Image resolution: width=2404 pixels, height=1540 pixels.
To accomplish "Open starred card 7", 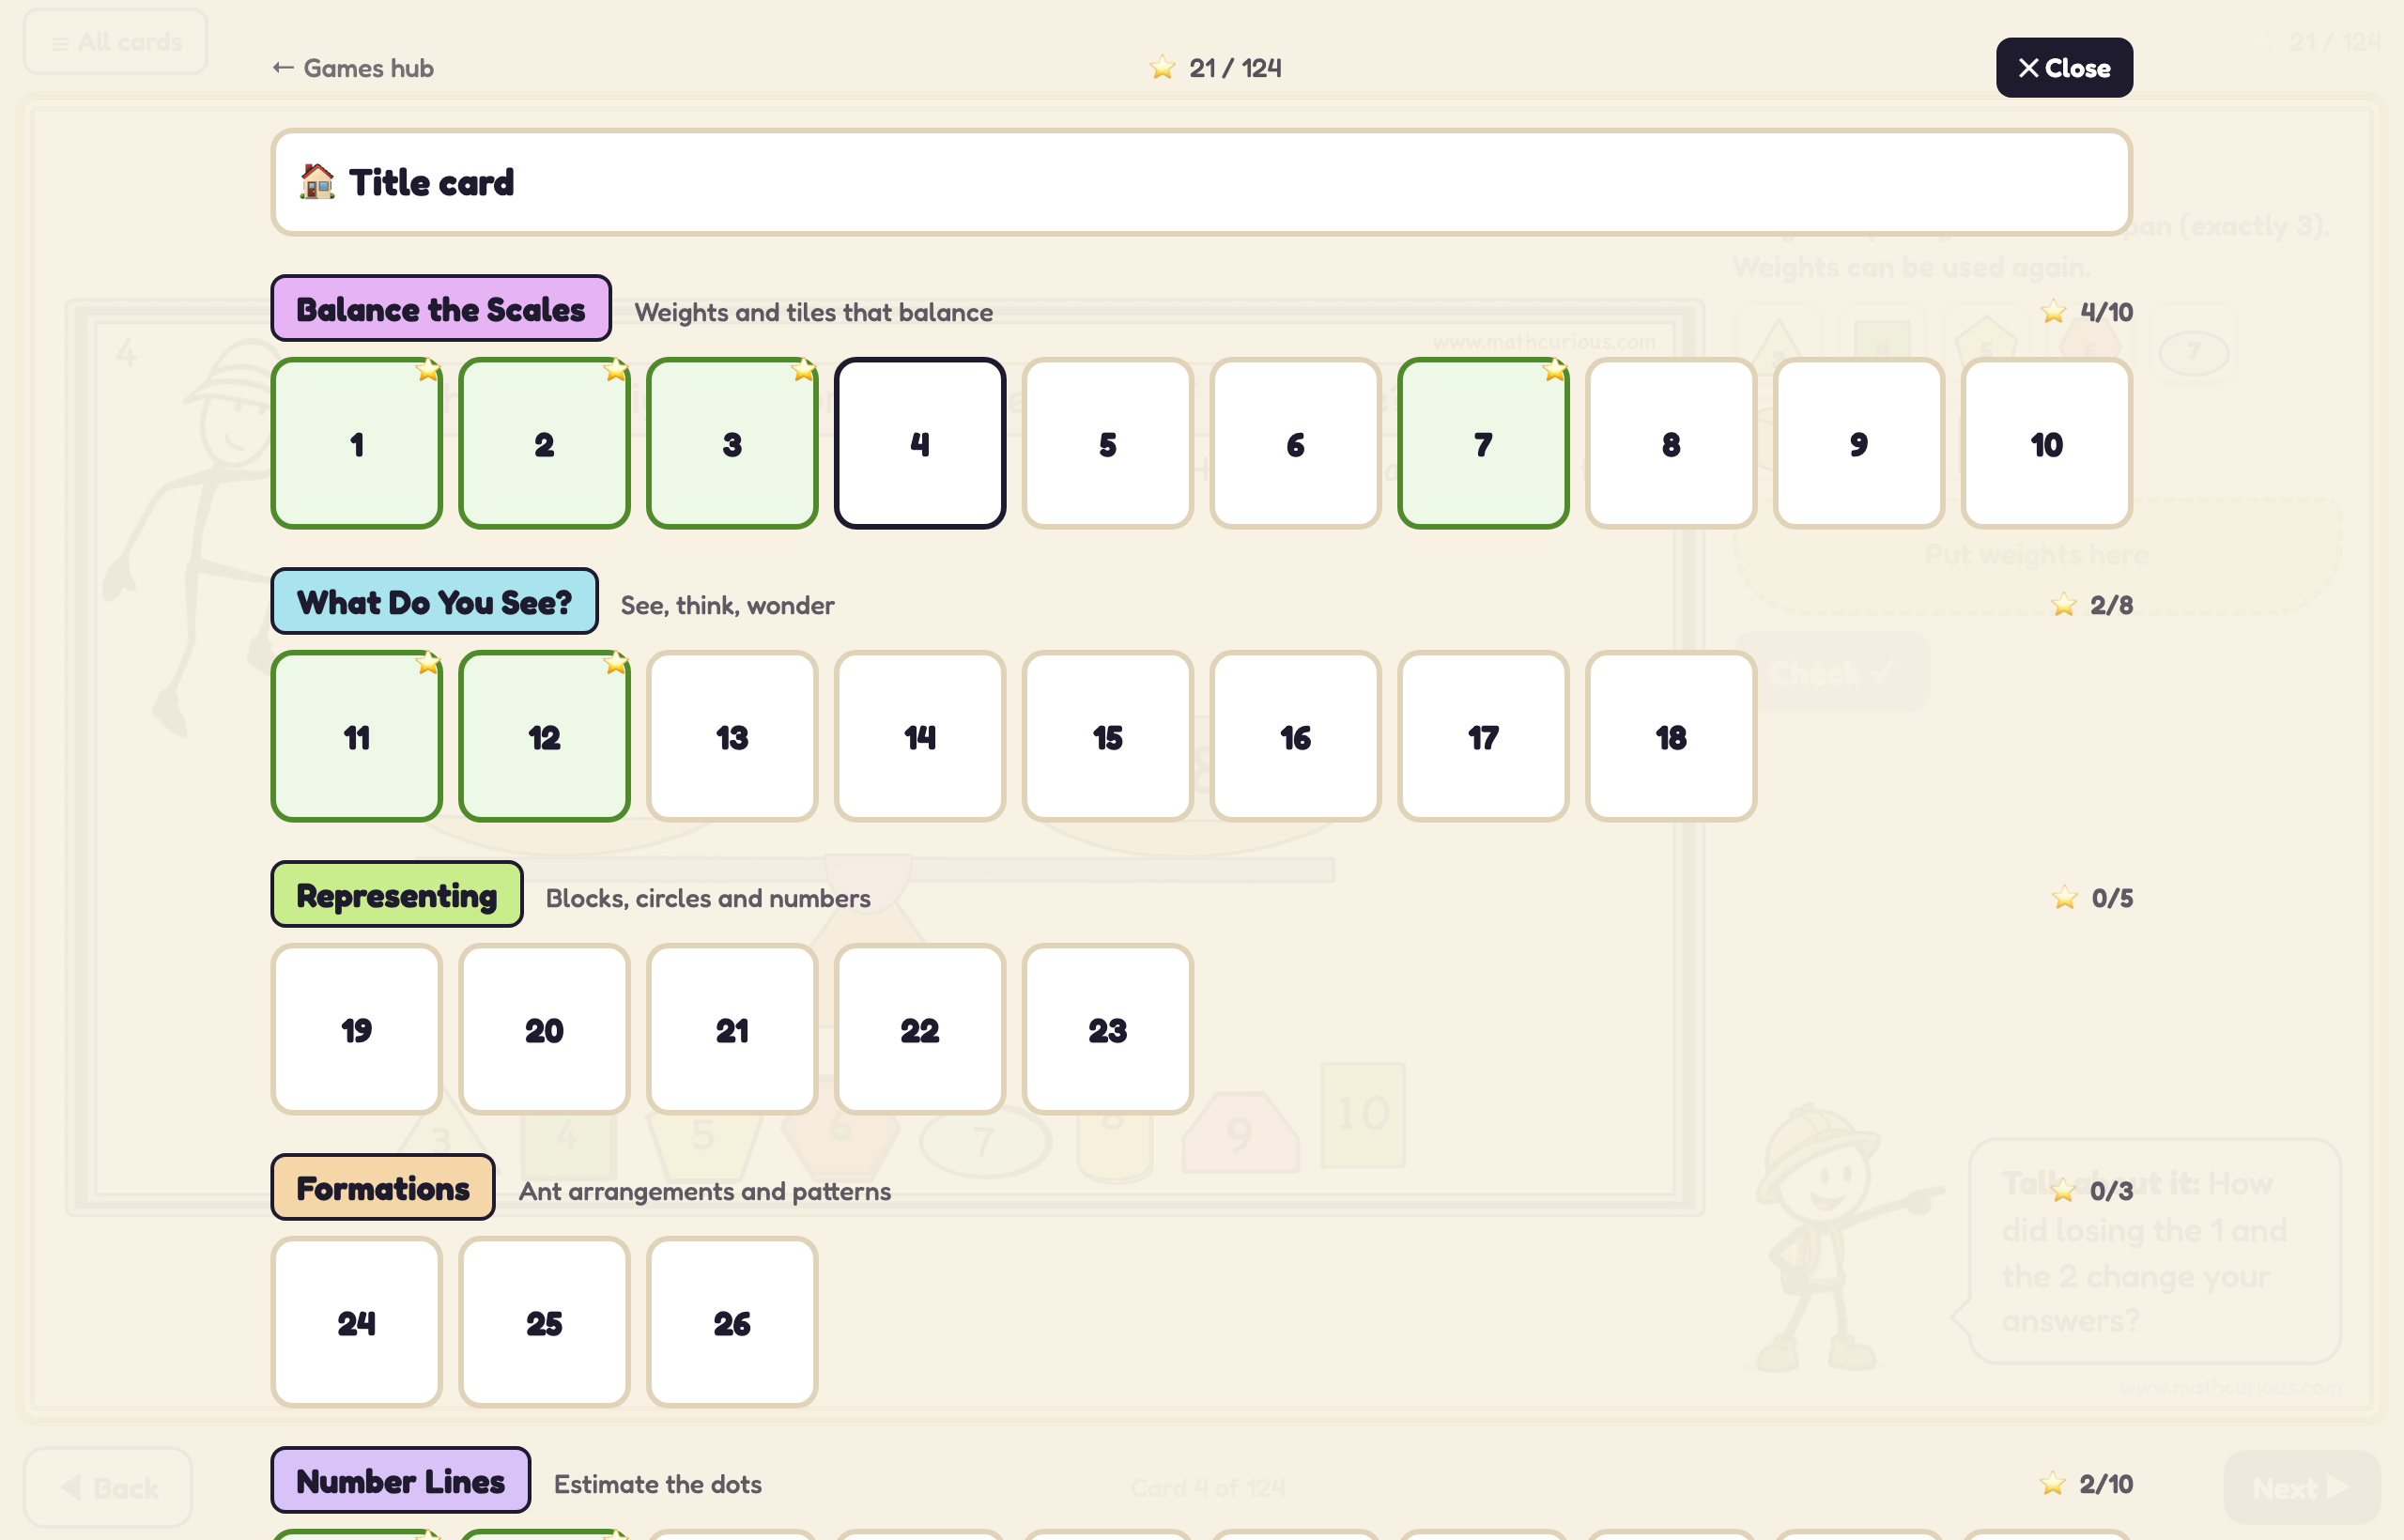I will (1484, 444).
